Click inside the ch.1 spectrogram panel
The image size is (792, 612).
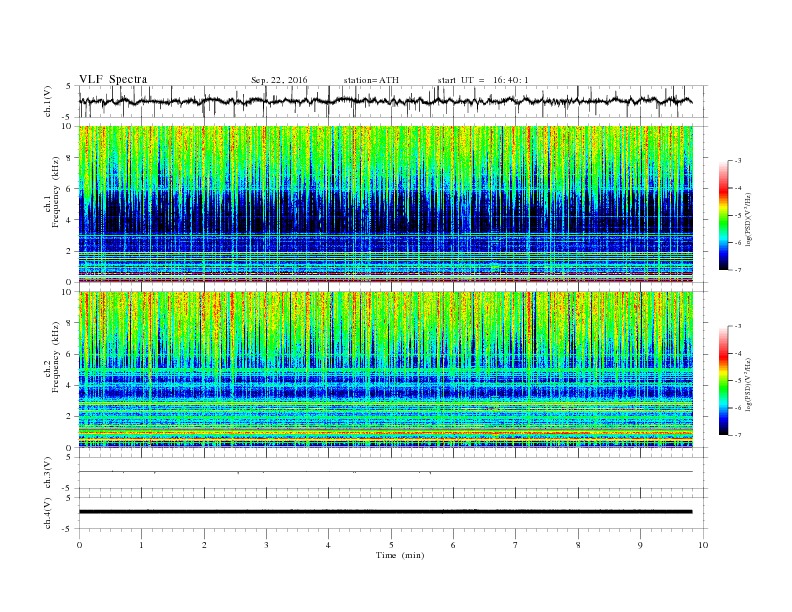point(385,204)
